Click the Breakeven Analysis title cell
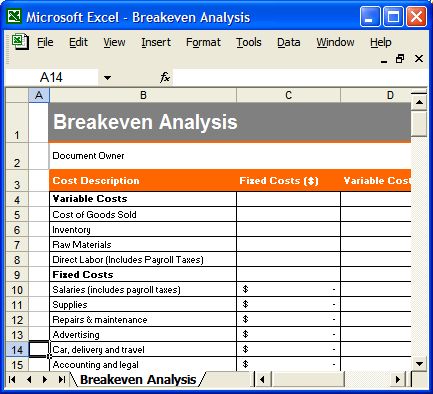This screenshot has width=433, height=394. [230, 122]
